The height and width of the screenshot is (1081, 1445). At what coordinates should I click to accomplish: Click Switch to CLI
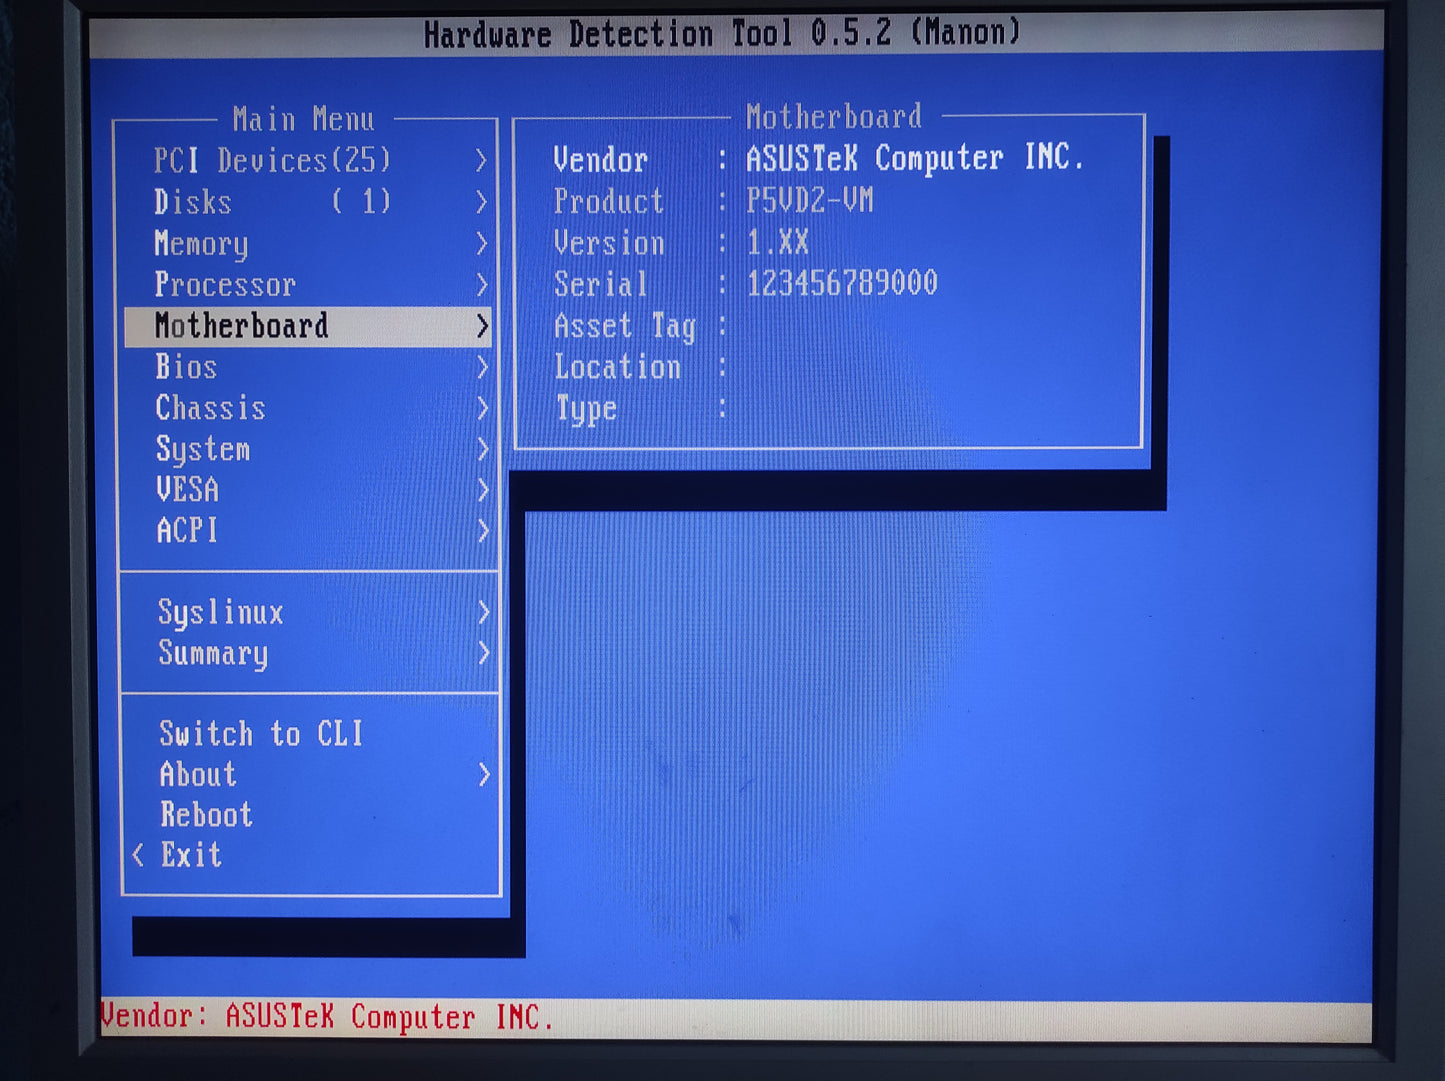tap(260, 734)
